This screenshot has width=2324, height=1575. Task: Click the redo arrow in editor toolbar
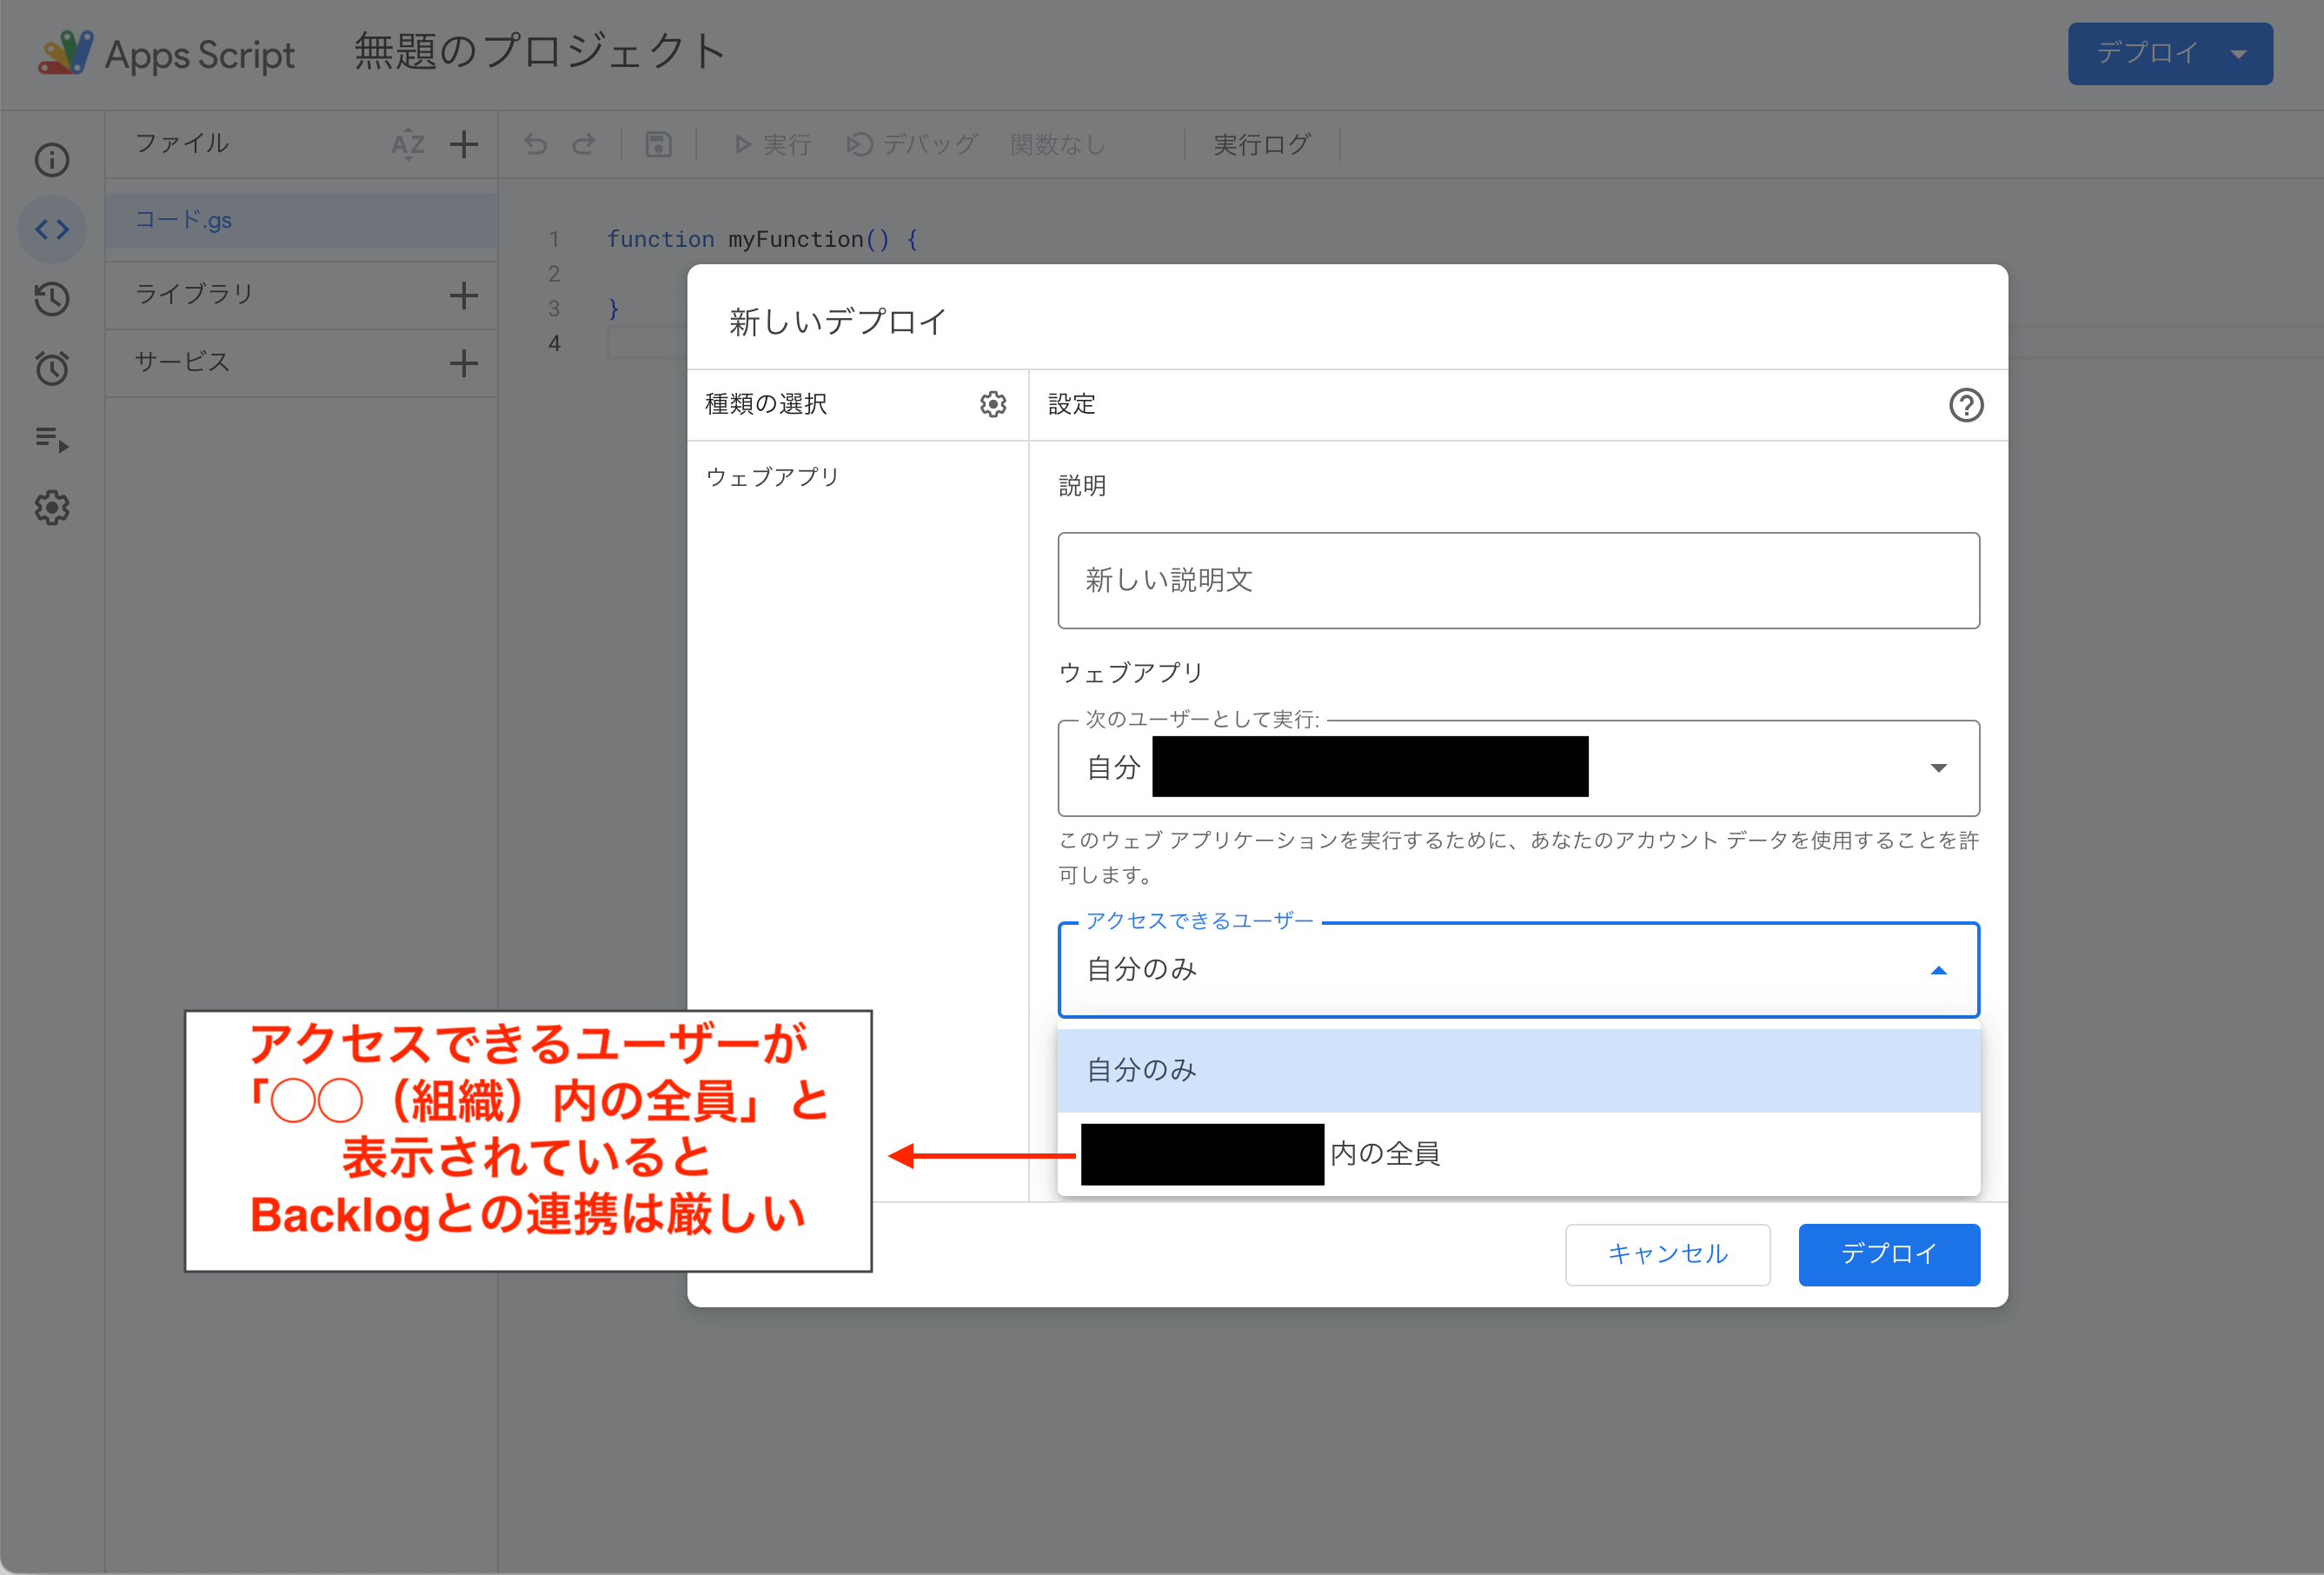click(584, 145)
